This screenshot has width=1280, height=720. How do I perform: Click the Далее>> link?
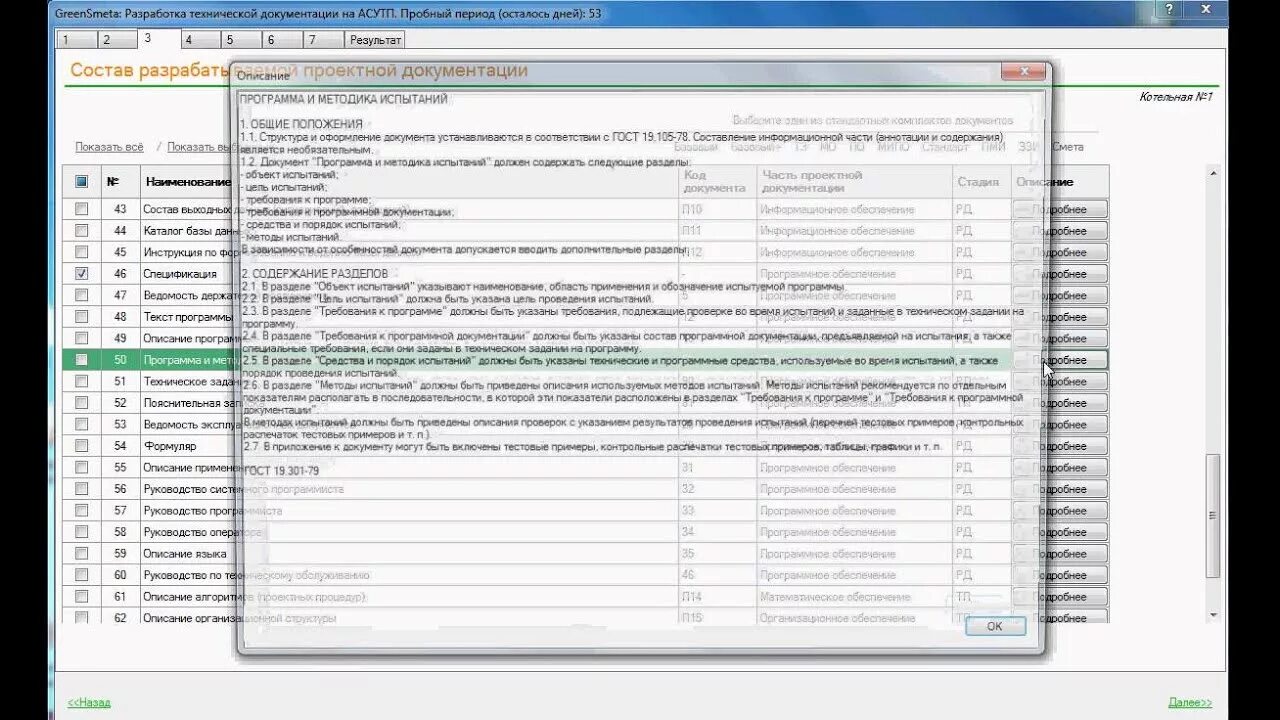click(x=1190, y=702)
